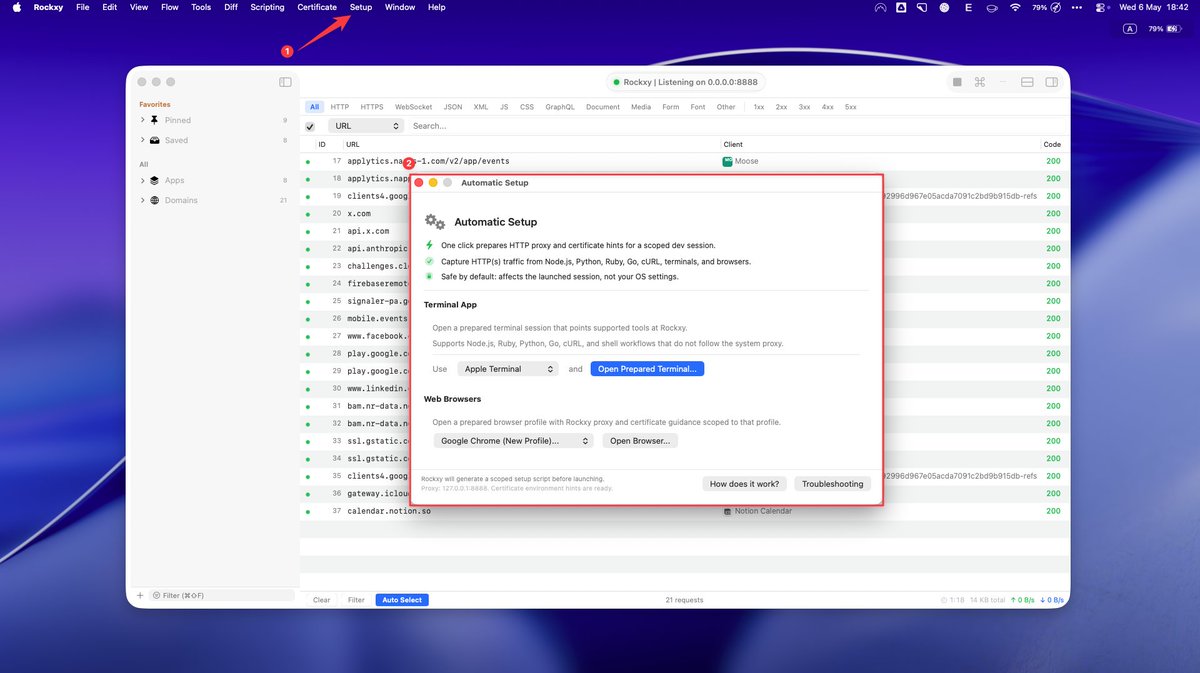Click the Troubleshooting button
Image resolution: width=1200 pixels, height=673 pixels.
coord(832,484)
